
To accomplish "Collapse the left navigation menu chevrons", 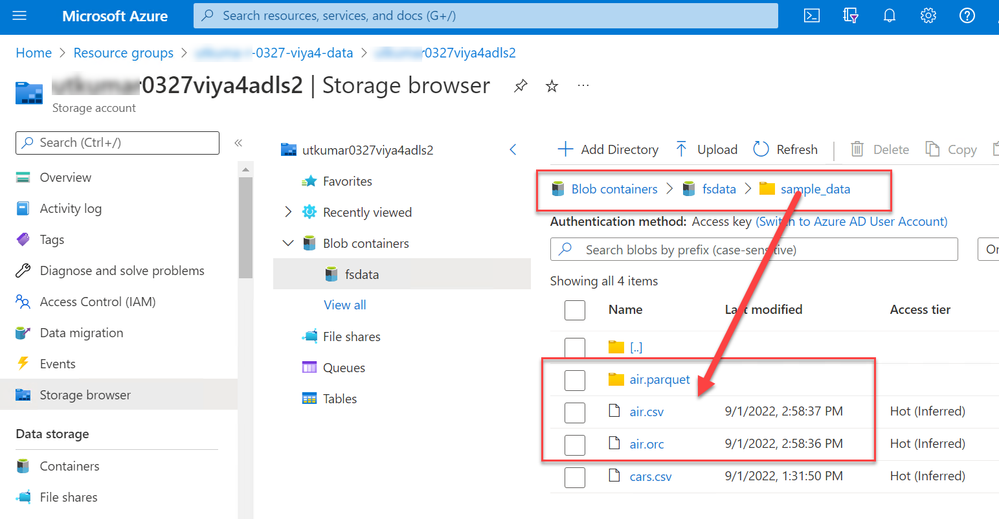I will pos(238,143).
